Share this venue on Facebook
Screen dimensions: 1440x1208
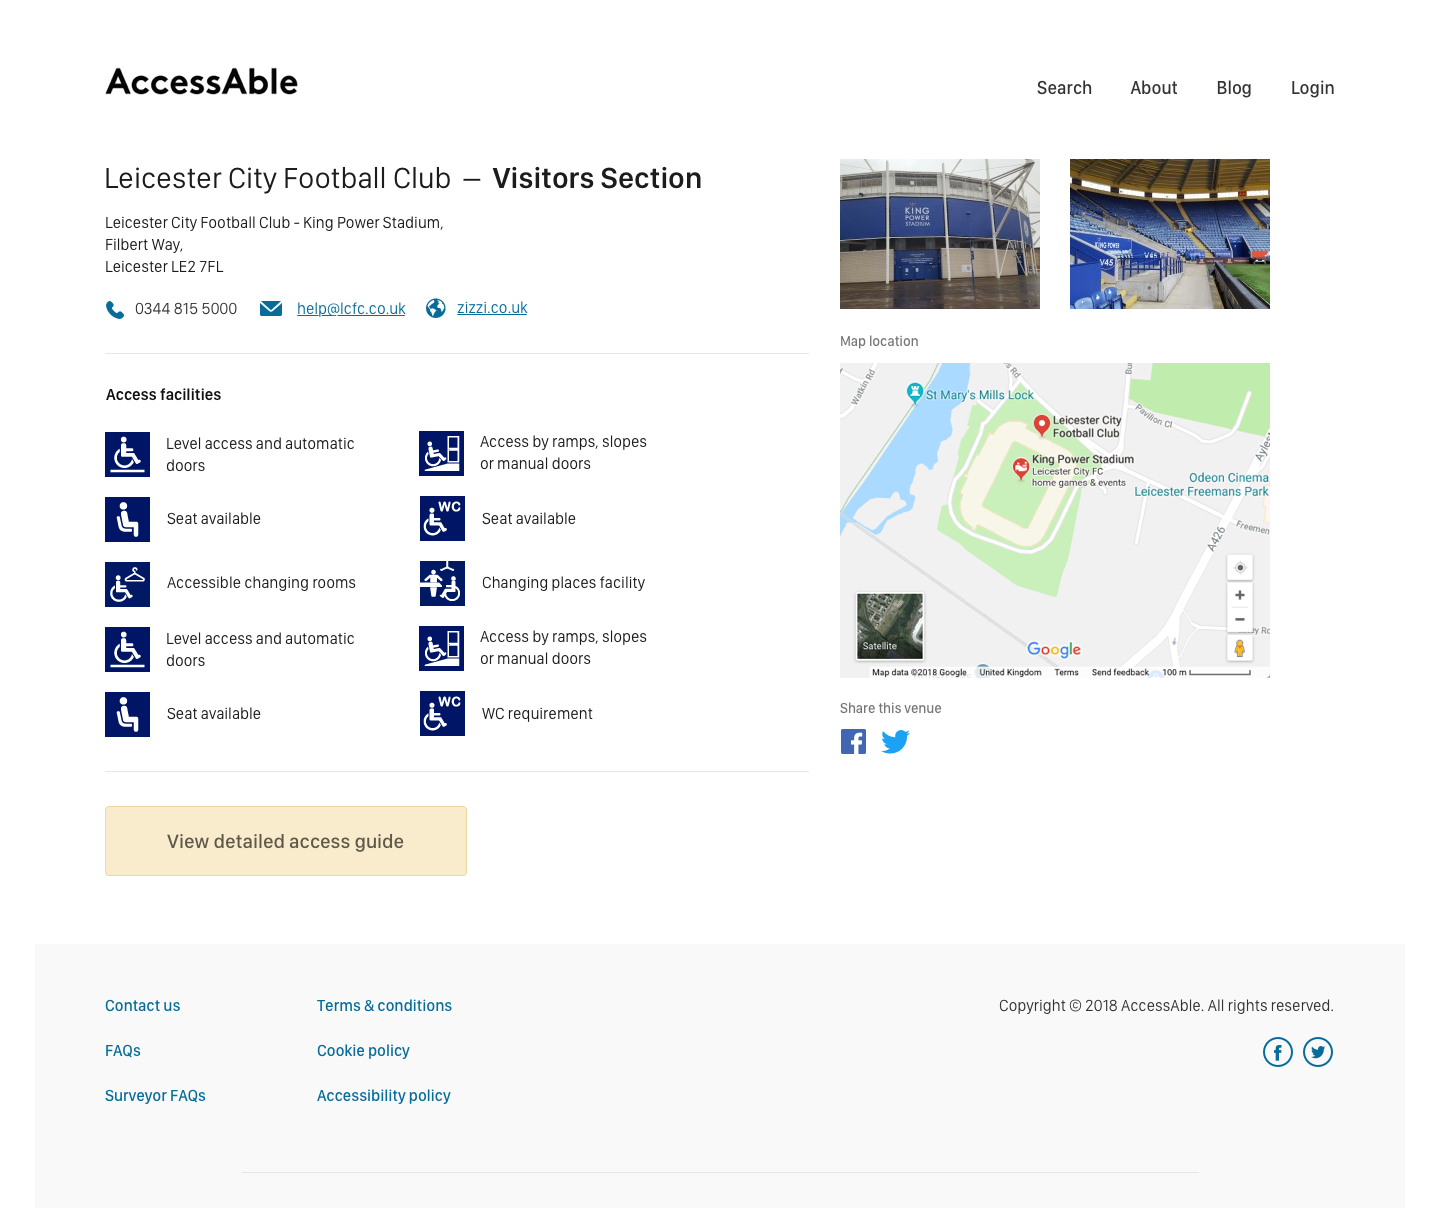(x=854, y=741)
